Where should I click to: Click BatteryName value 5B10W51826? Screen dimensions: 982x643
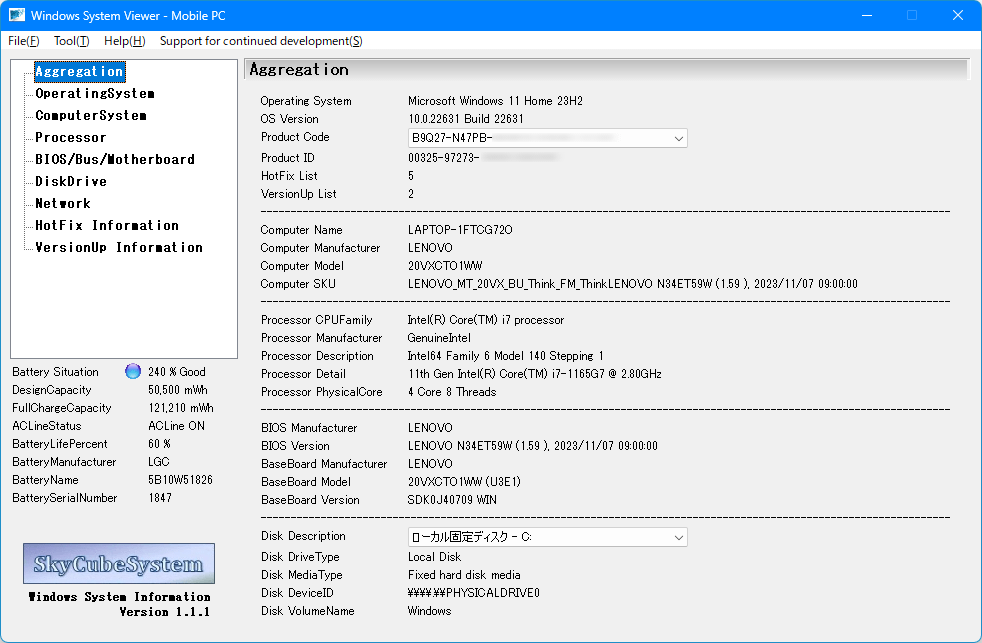point(180,480)
